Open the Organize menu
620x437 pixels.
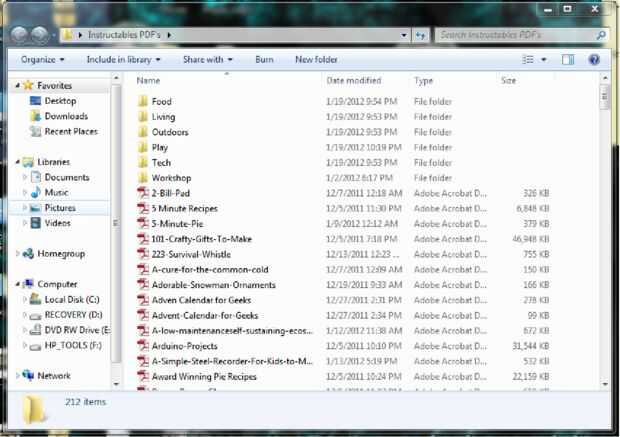[x=42, y=60]
